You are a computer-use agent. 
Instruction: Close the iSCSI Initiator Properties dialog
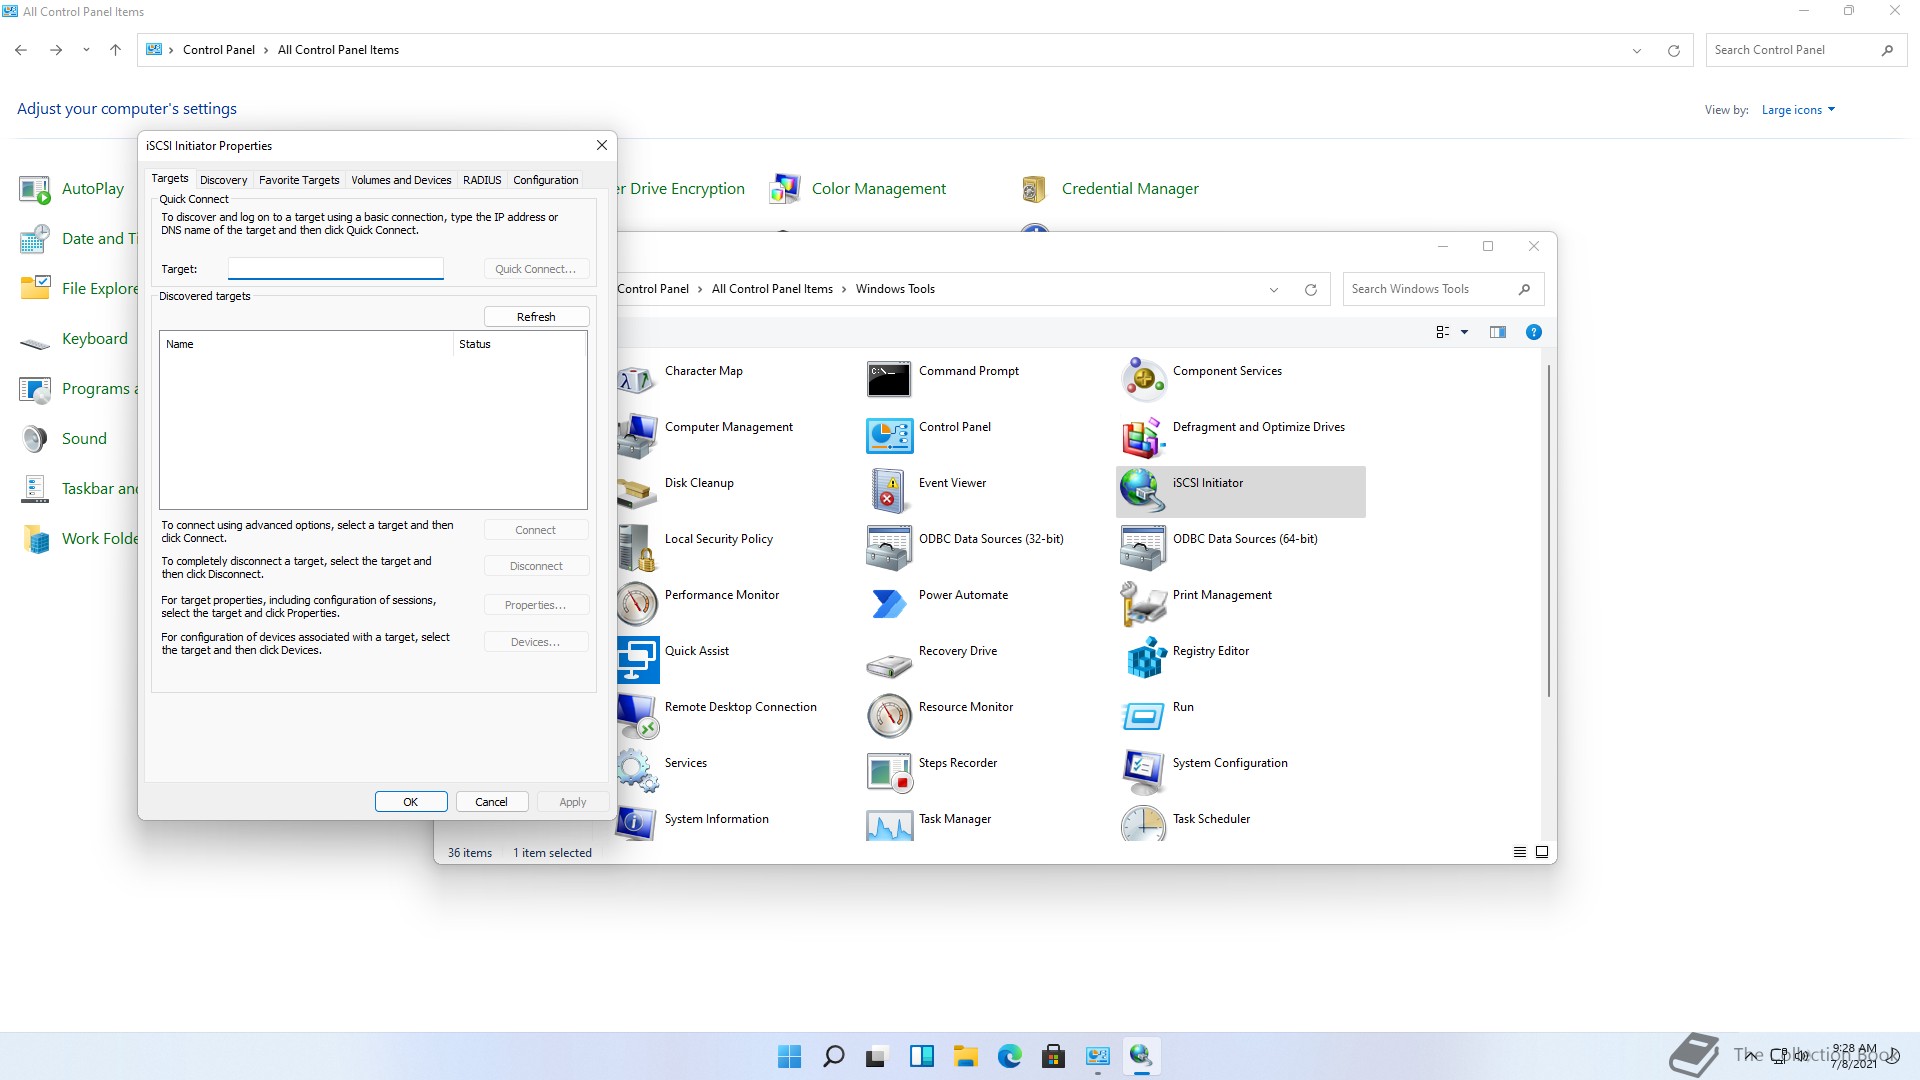[x=601, y=145]
